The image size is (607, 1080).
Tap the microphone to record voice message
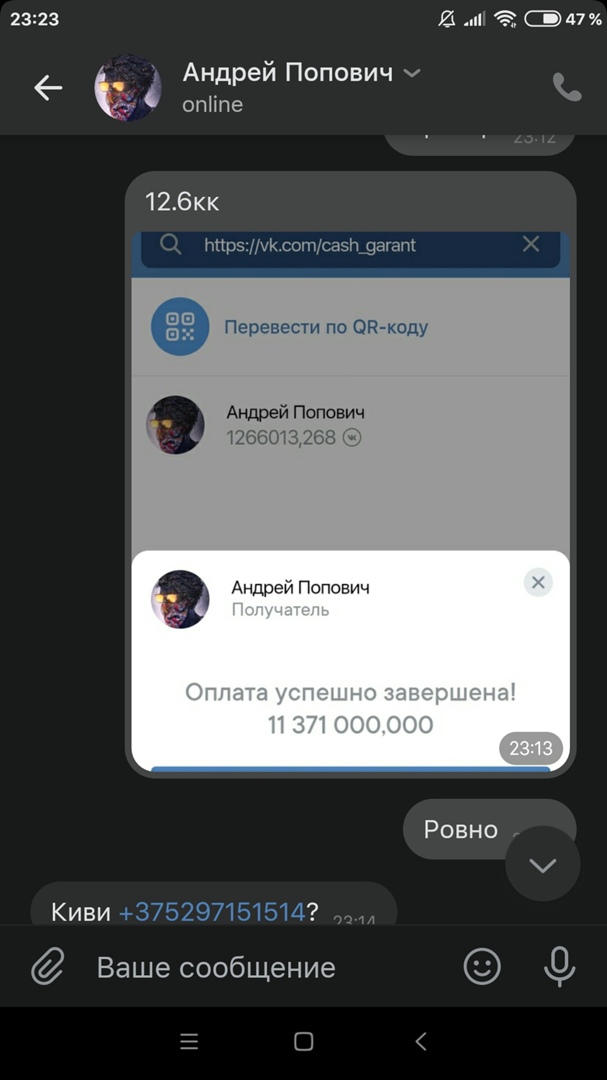[559, 966]
